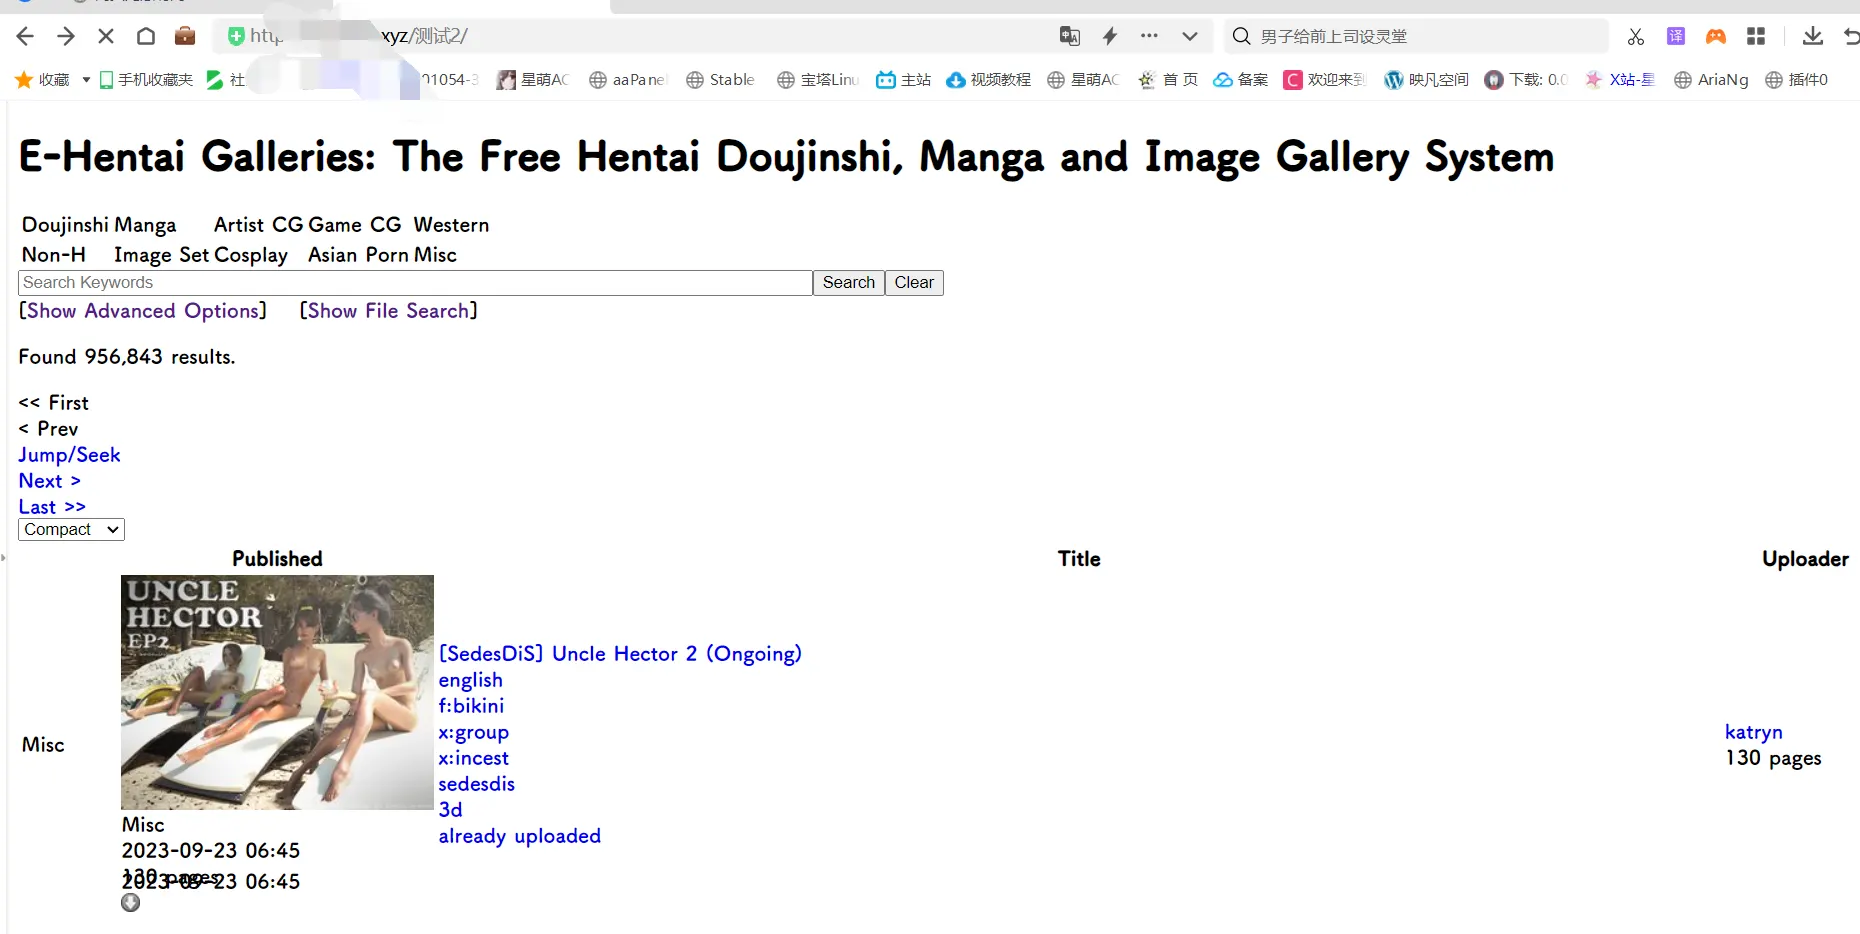The height and width of the screenshot is (934, 1860).
Task: Click the 收藏 star bookmark icon
Action: (x=24, y=80)
